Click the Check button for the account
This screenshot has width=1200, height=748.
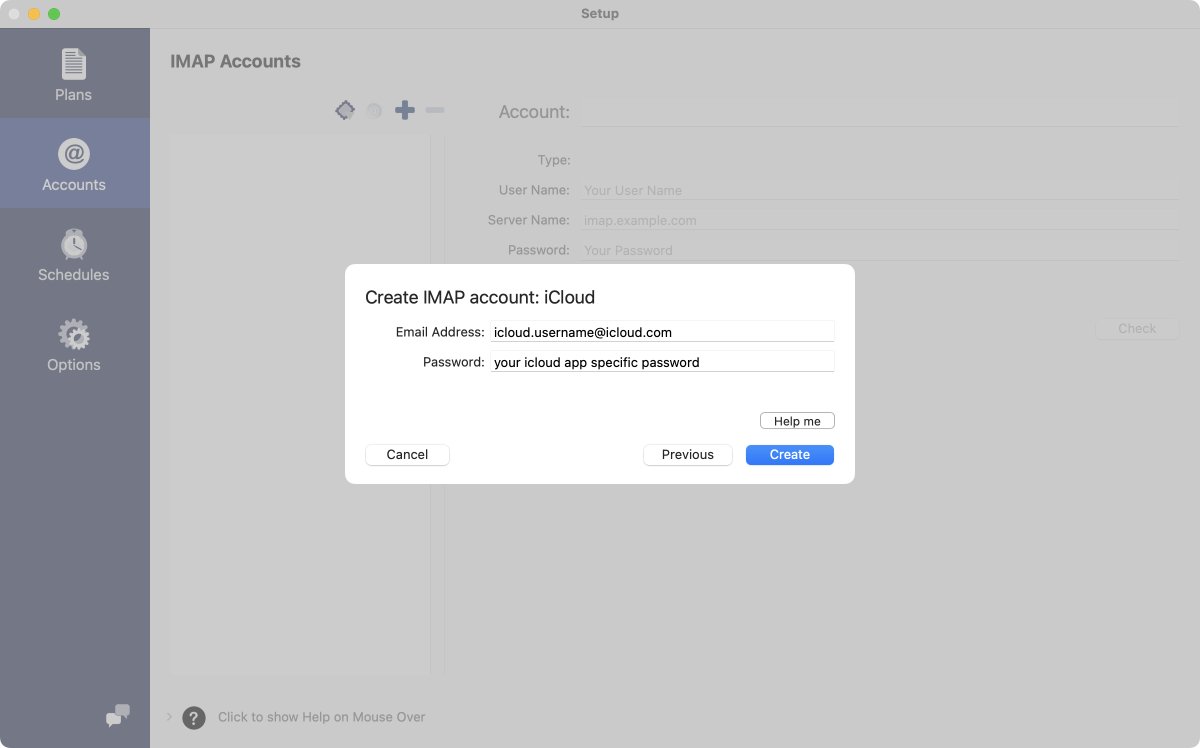tap(1137, 328)
